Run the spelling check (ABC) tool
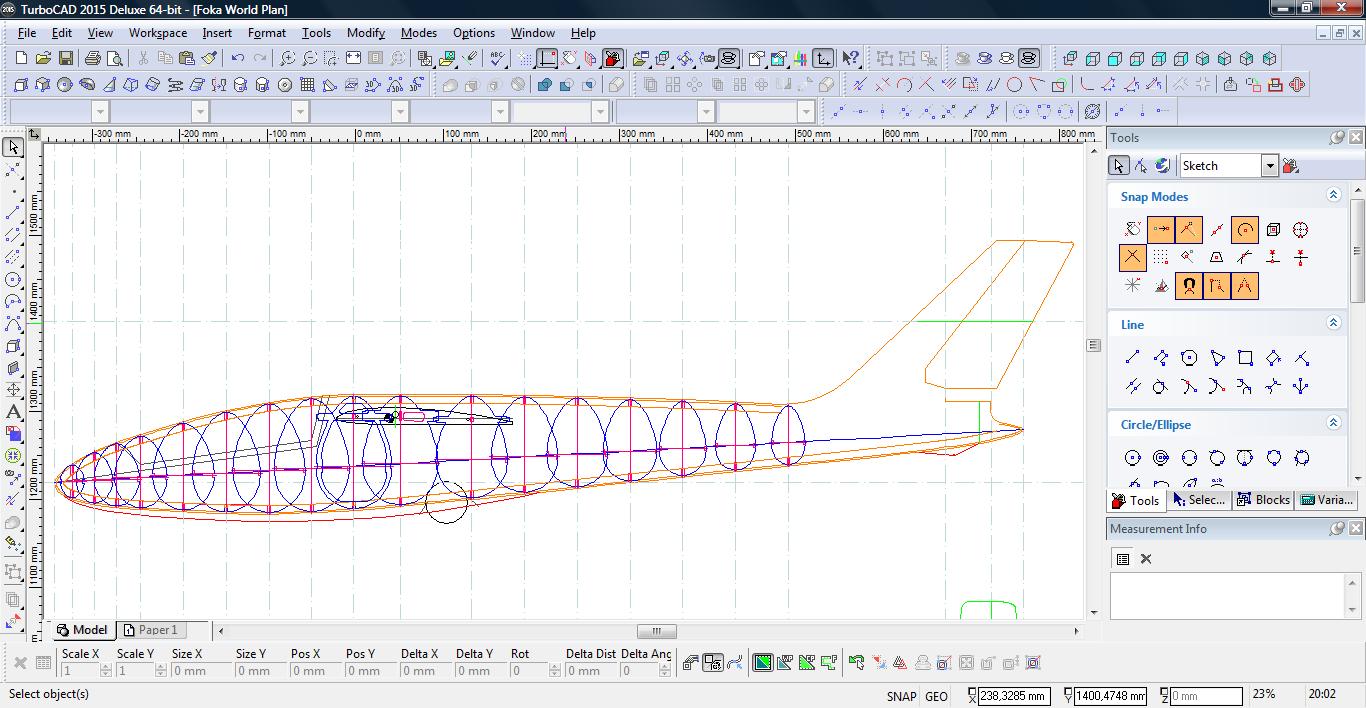This screenshot has height=708, width=1366. (x=495, y=59)
